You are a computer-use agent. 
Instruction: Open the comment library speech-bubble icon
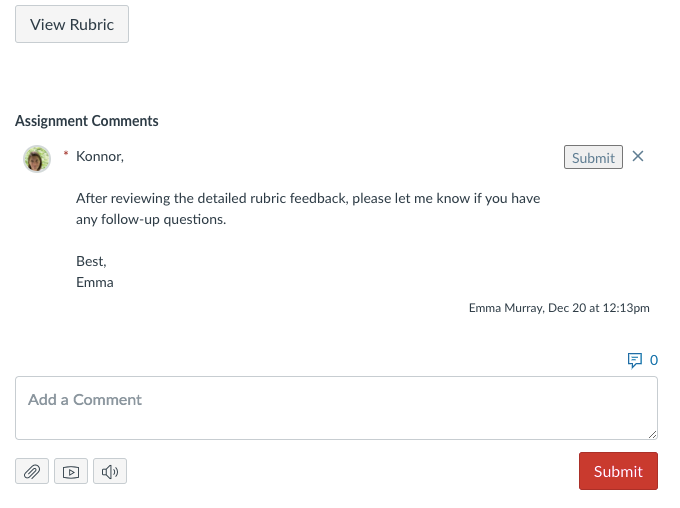[634, 360]
